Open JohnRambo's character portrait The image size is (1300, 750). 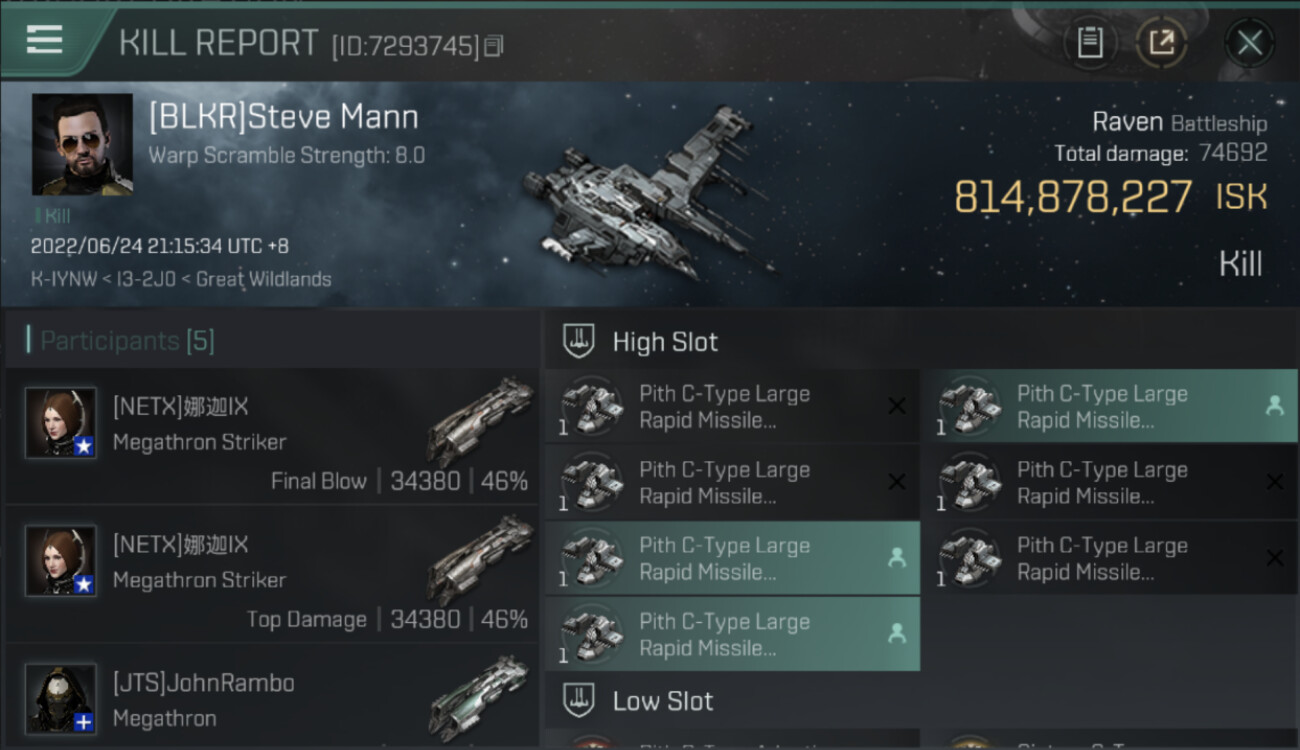pyautogui.click(x=61, y=697)
